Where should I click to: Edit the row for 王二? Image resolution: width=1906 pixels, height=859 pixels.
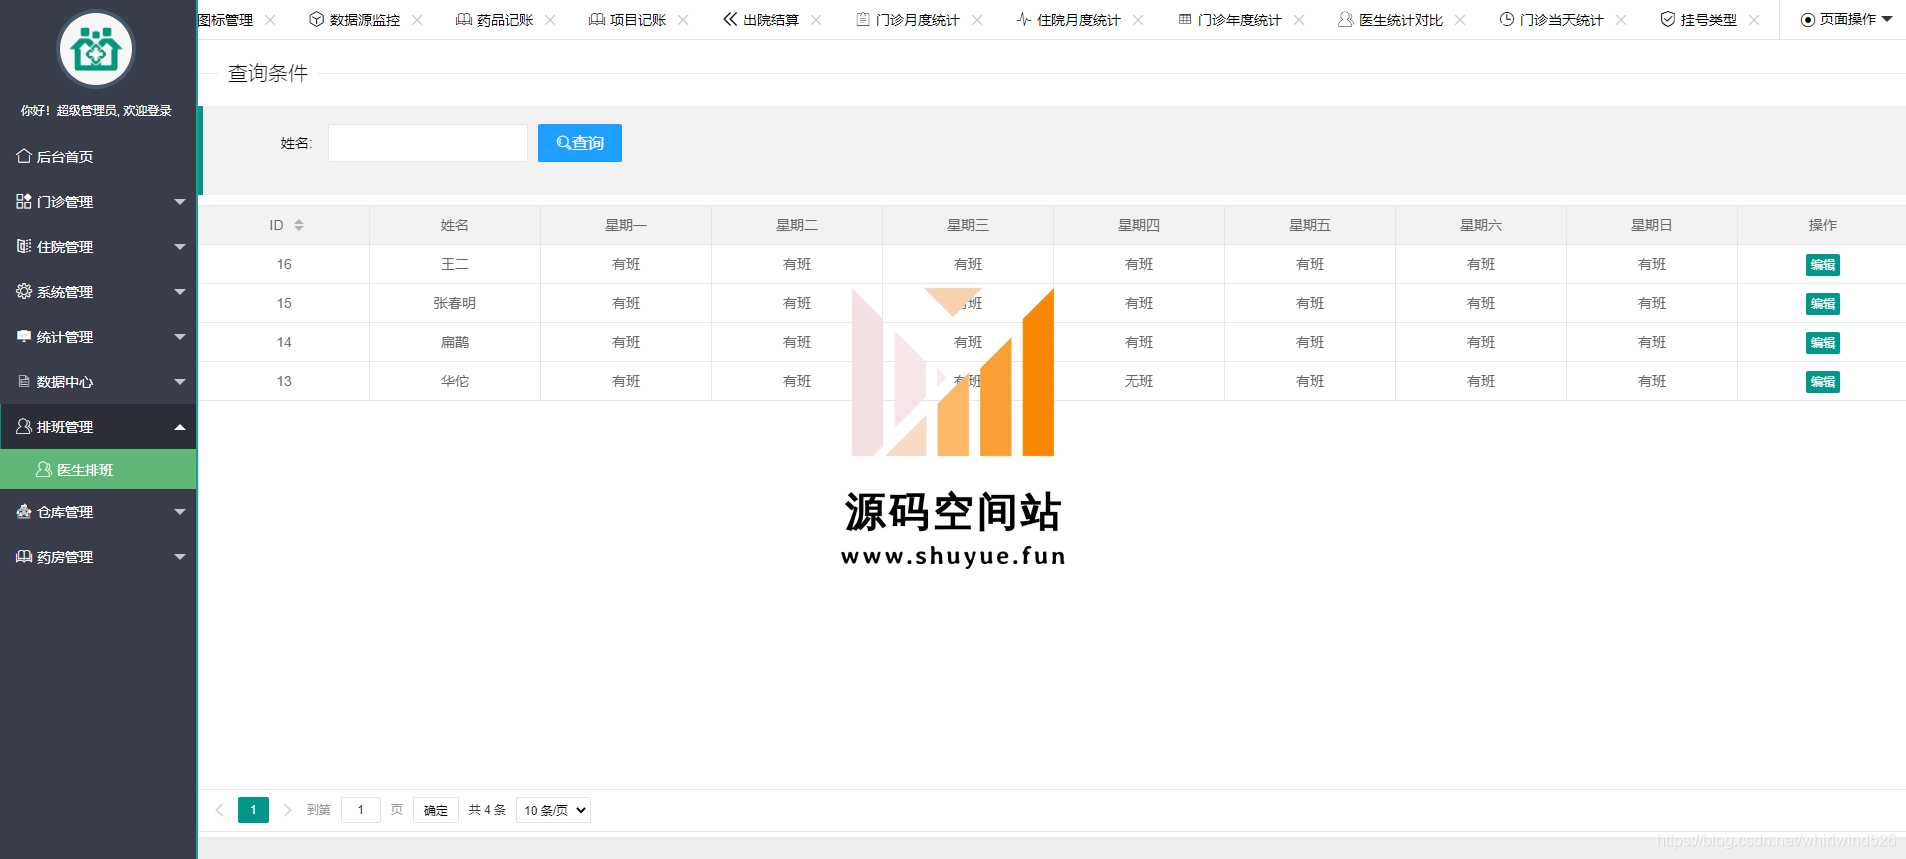coord(1823,265)
